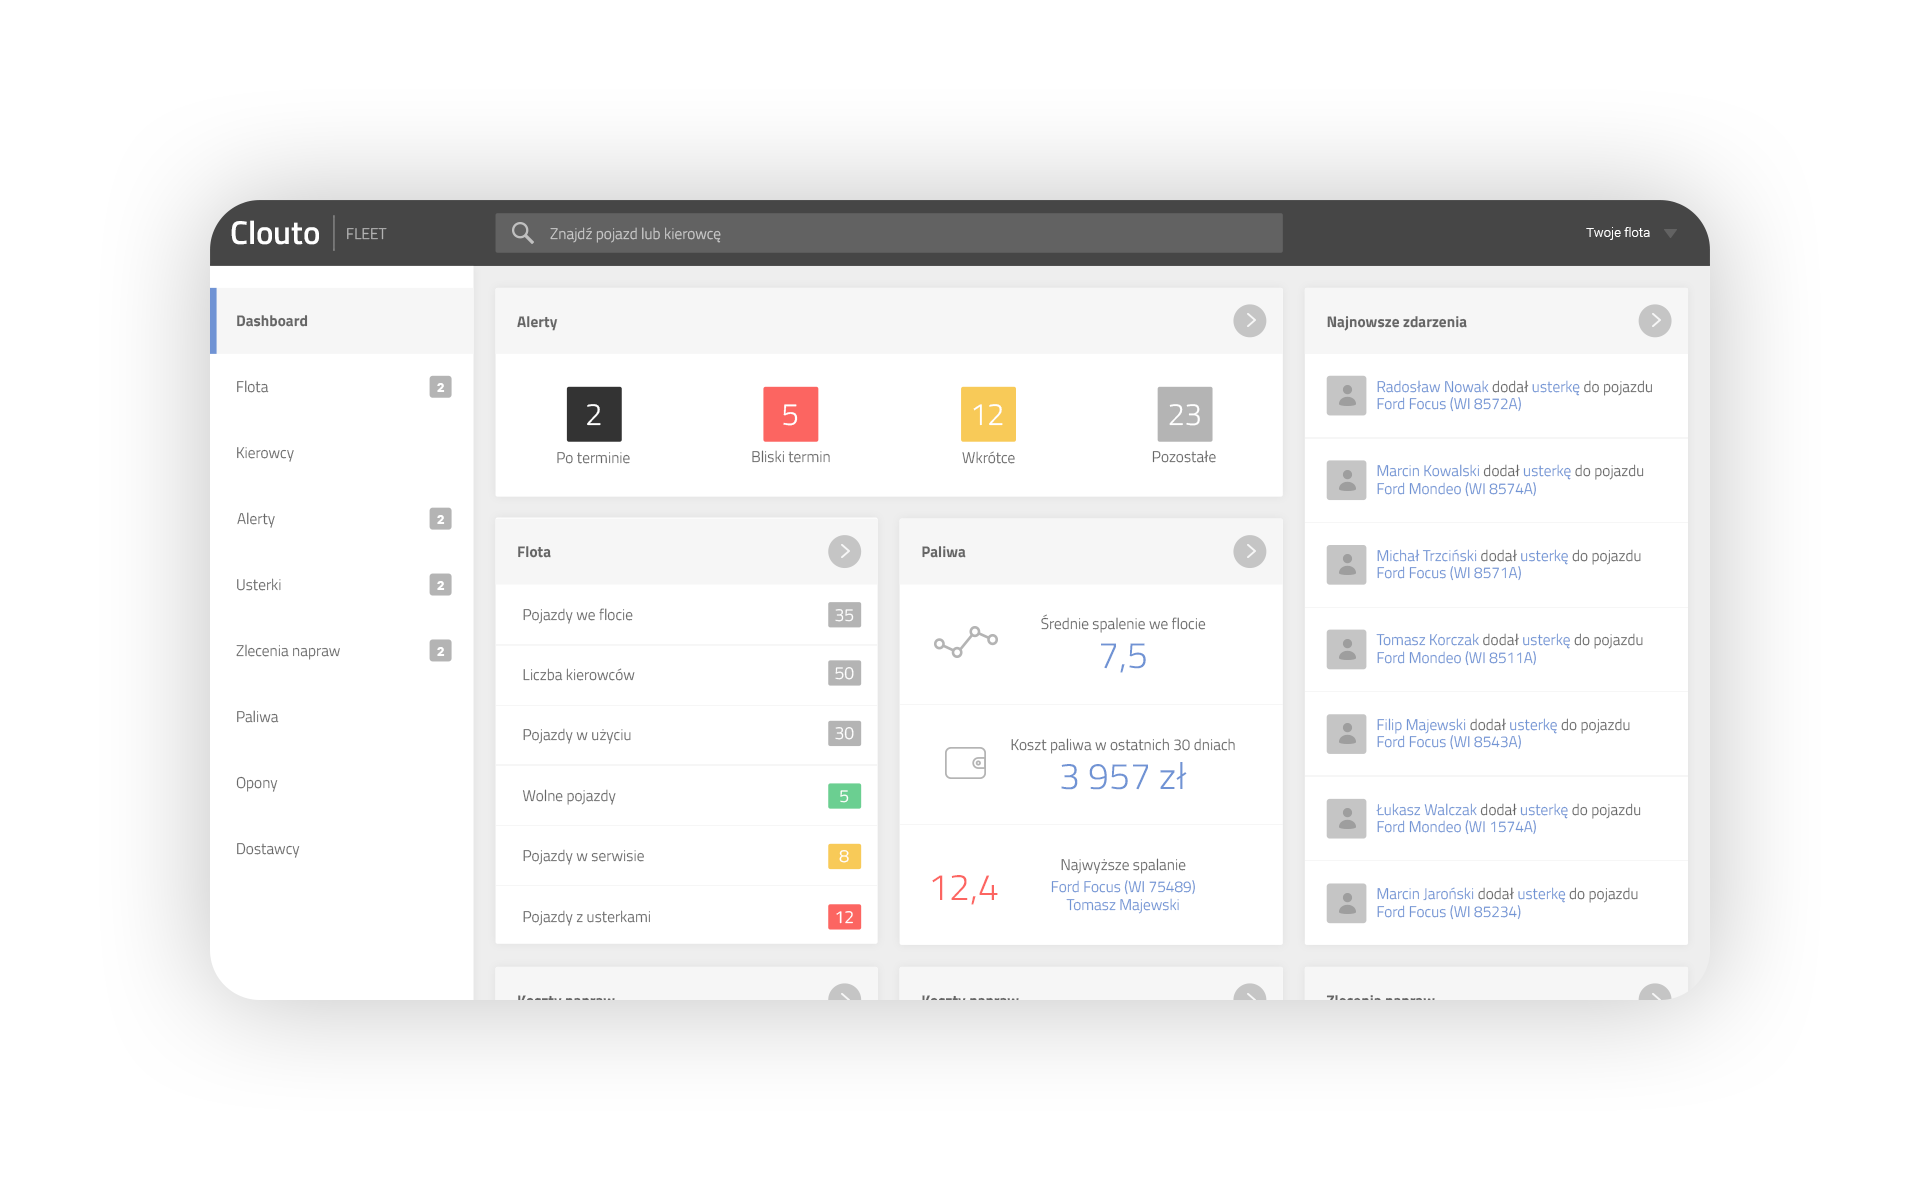
Task: Open Kierowcy in sidebar
Action: (265, 453)
